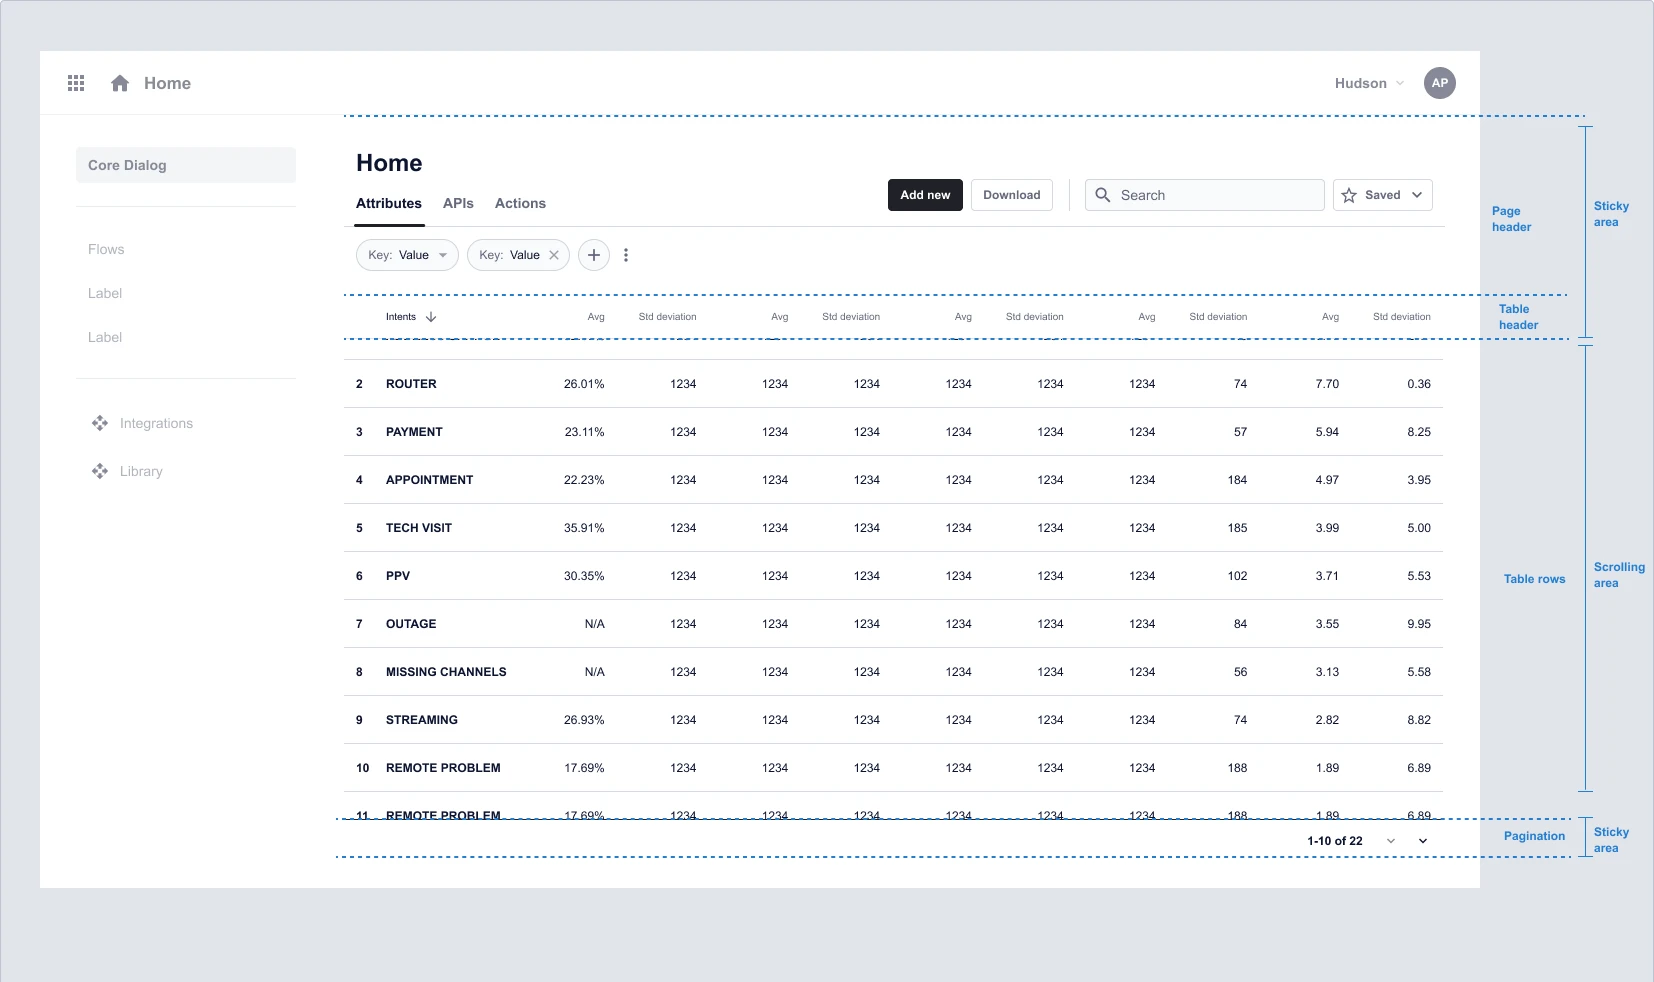Viewport: 1654px width, 982px height.
Task: Sort by the Intents arrow icon
Action: coord(431,317)
